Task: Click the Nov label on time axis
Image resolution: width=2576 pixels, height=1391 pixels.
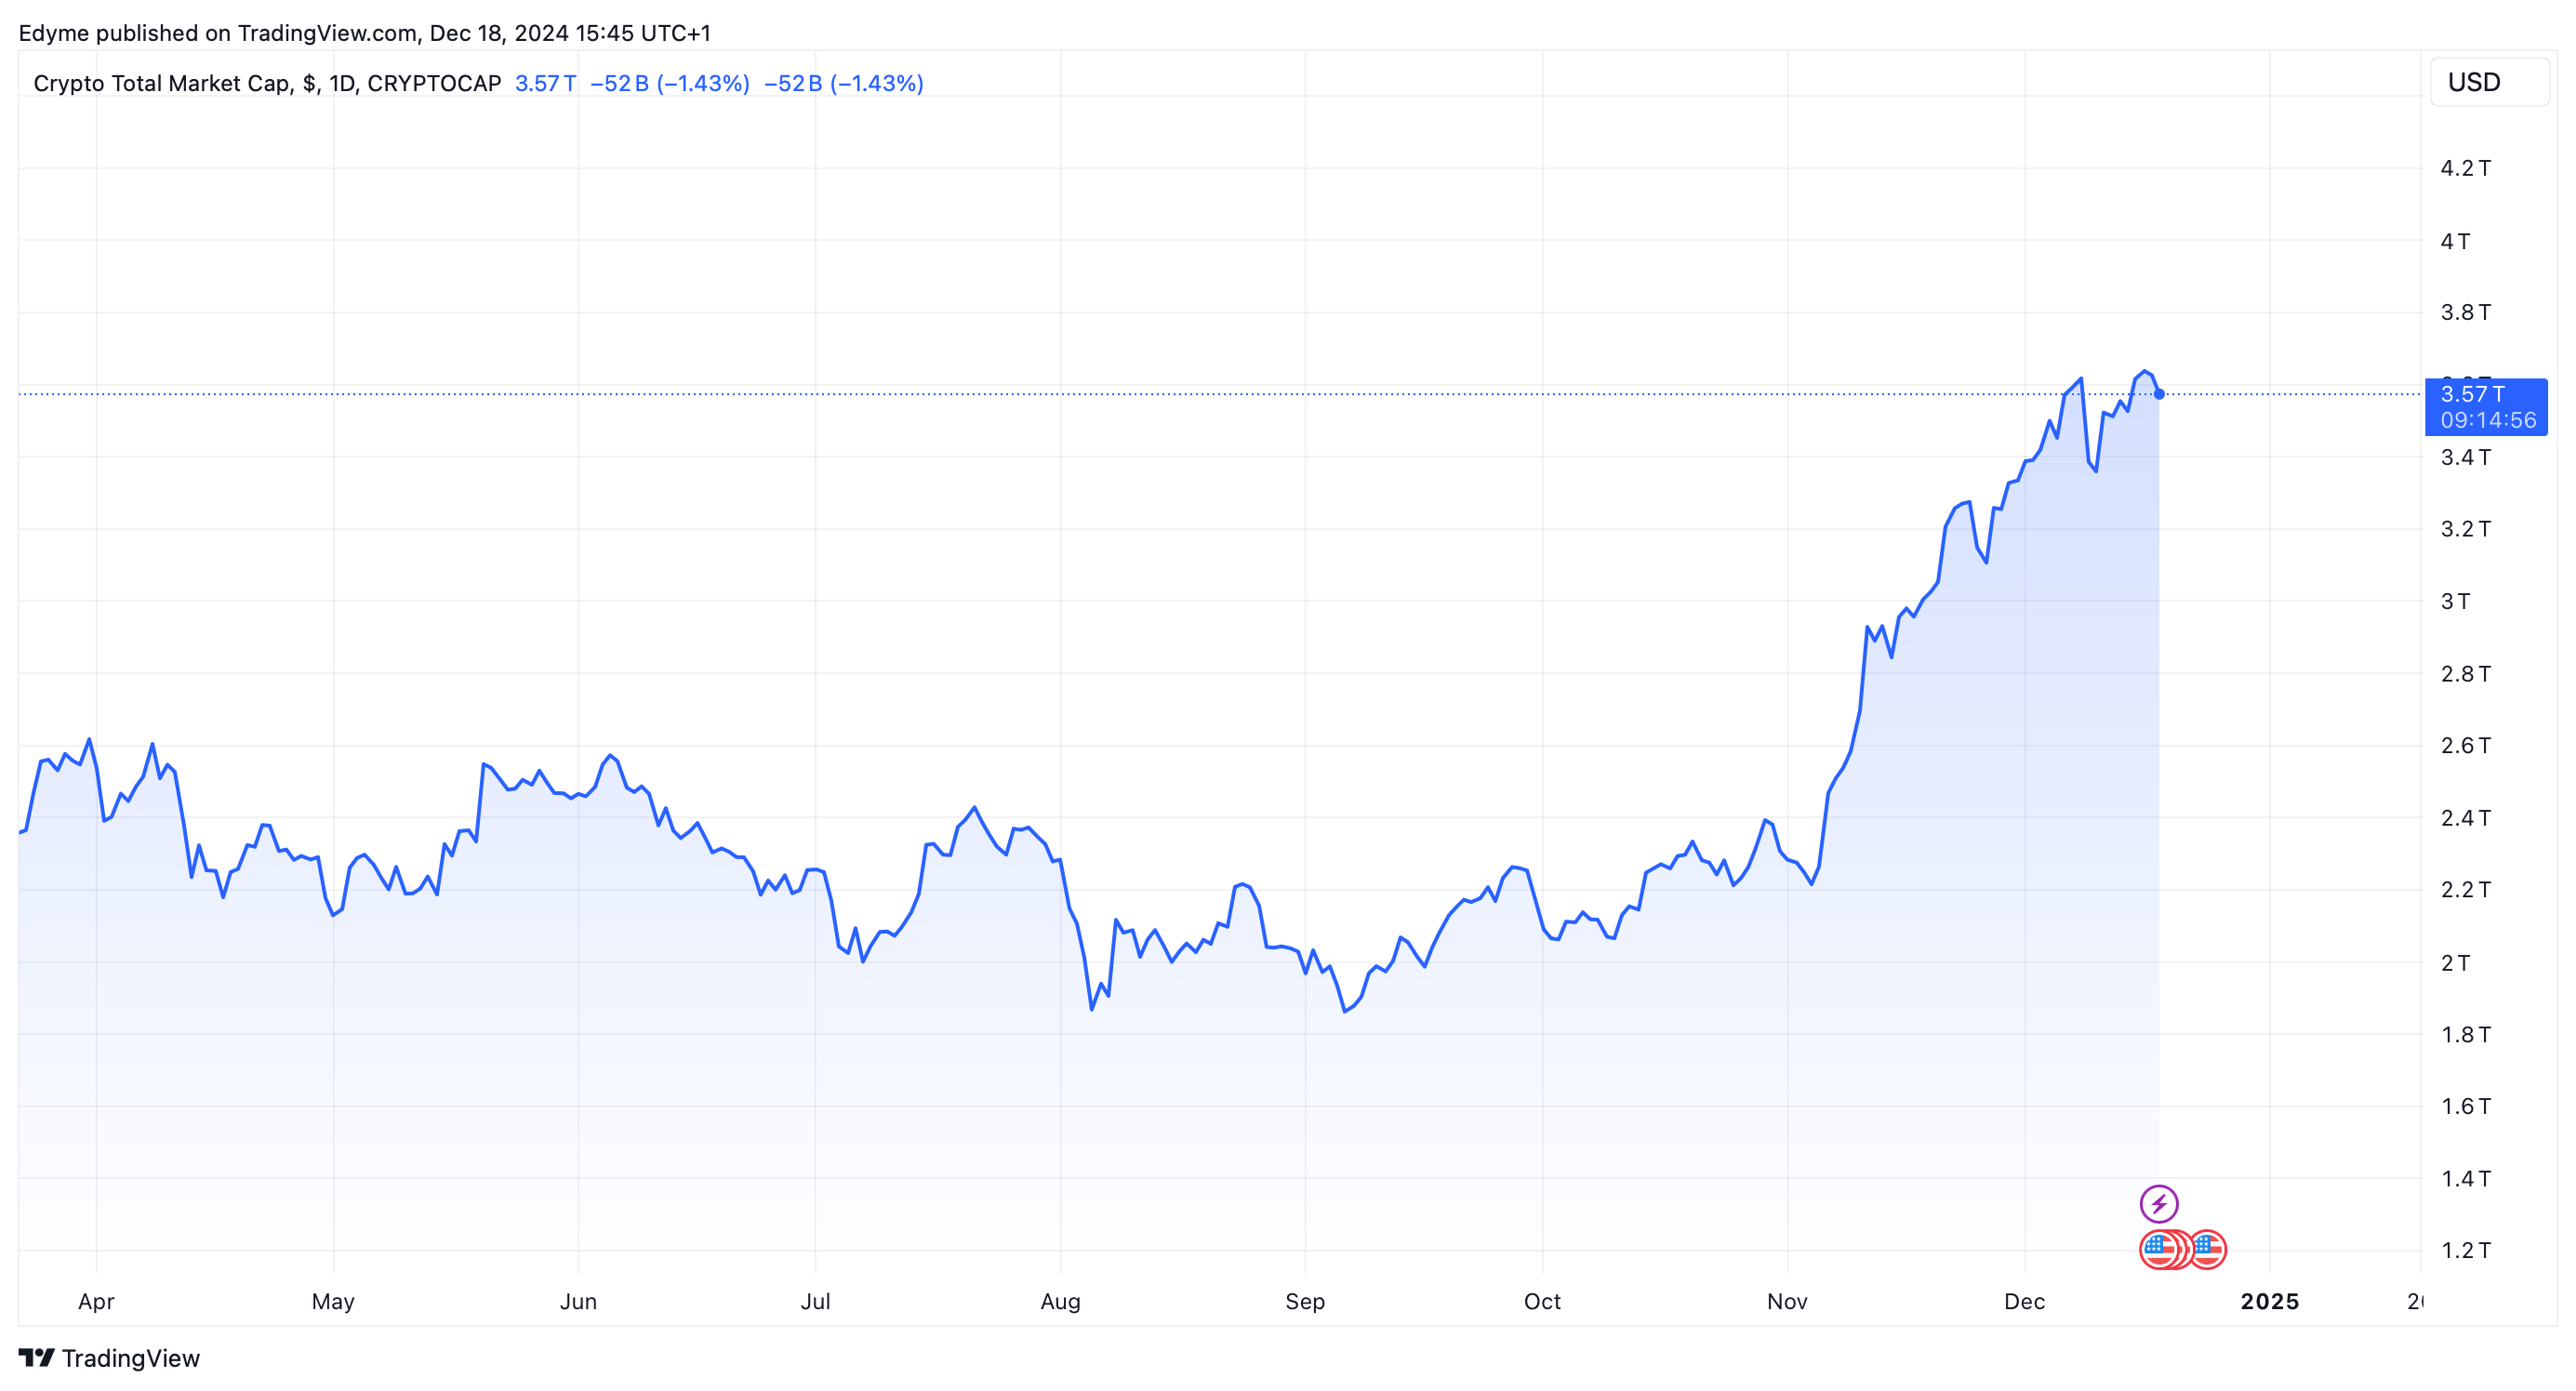Action: pyautogui.click(x=1787, y=1301)
